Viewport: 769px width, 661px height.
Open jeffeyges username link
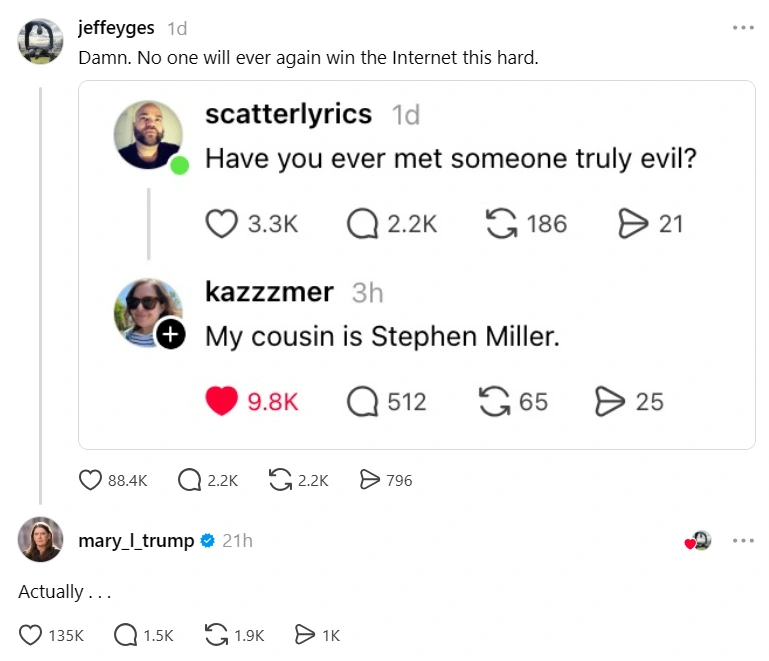[x=116, y=28]
